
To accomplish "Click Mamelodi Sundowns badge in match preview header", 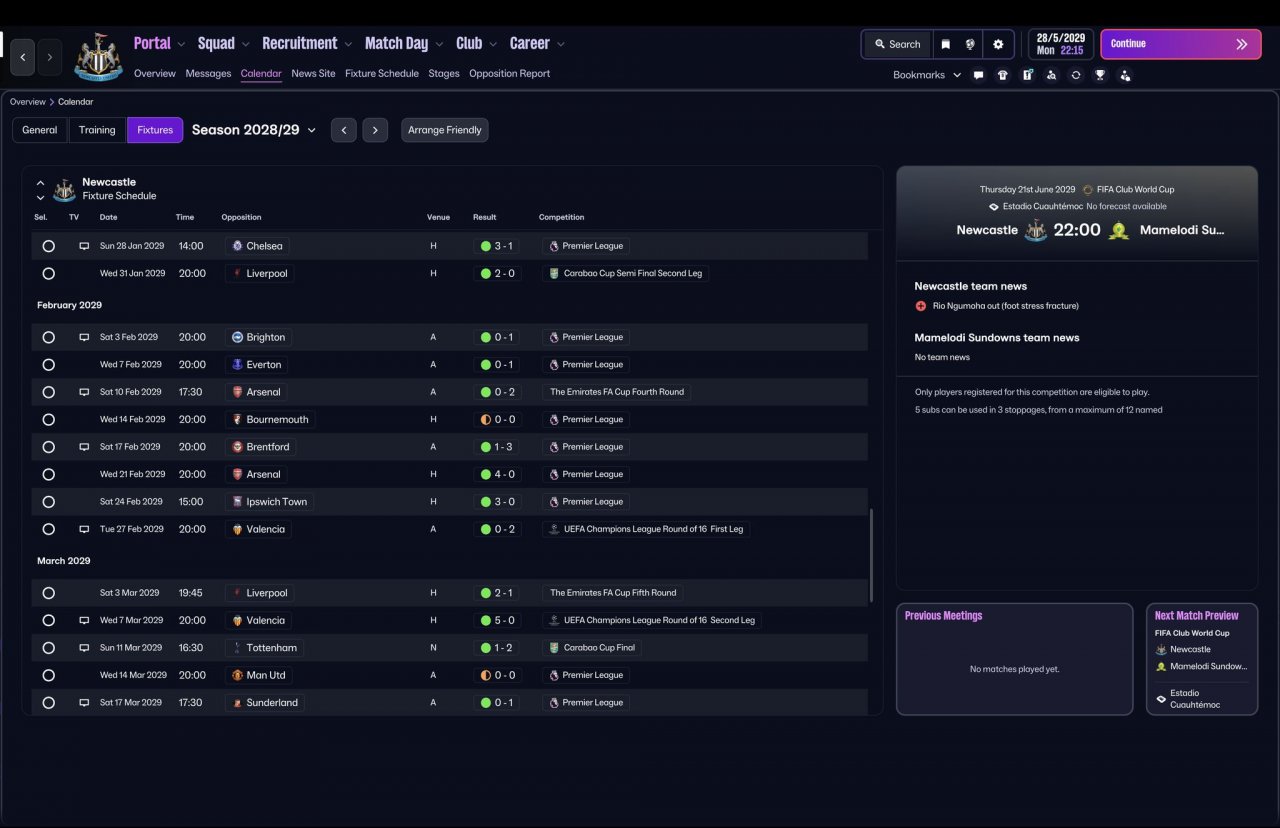I will coord(1118,230).
